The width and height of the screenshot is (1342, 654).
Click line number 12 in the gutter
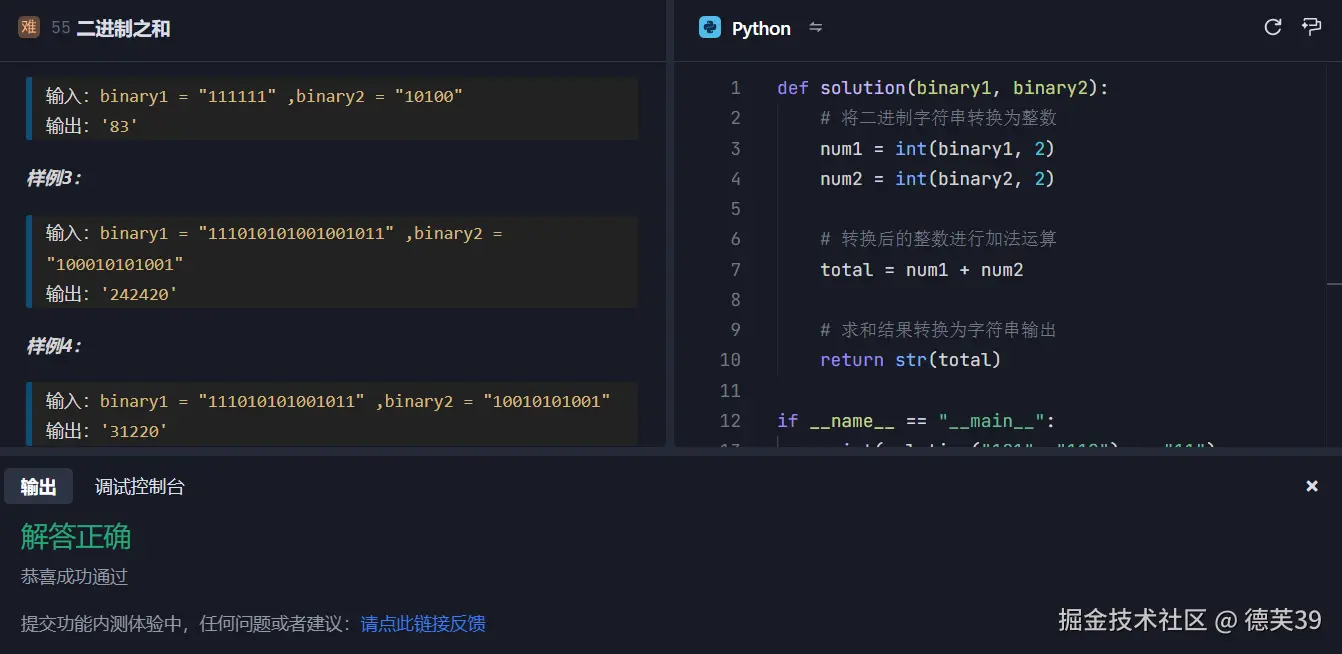730,421
